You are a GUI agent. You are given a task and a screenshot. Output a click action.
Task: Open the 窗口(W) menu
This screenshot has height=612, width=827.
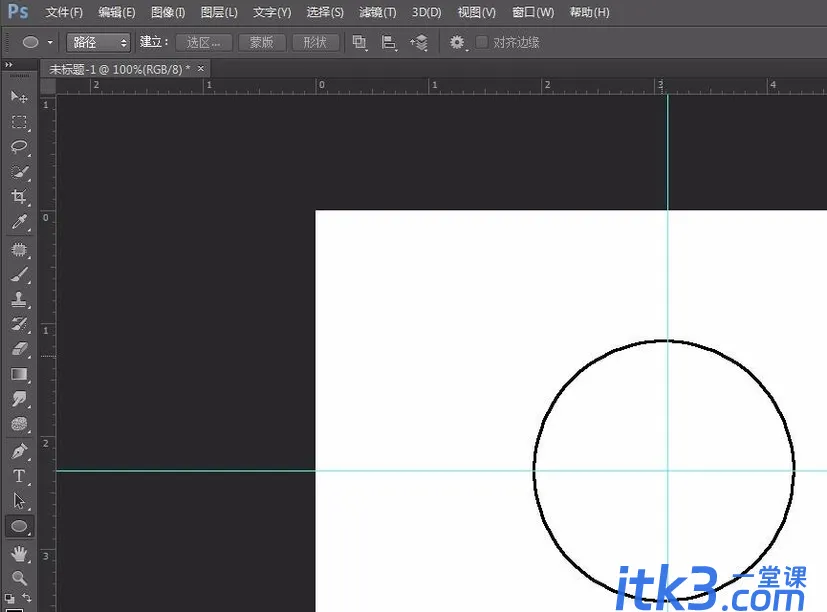coord(533,12)
